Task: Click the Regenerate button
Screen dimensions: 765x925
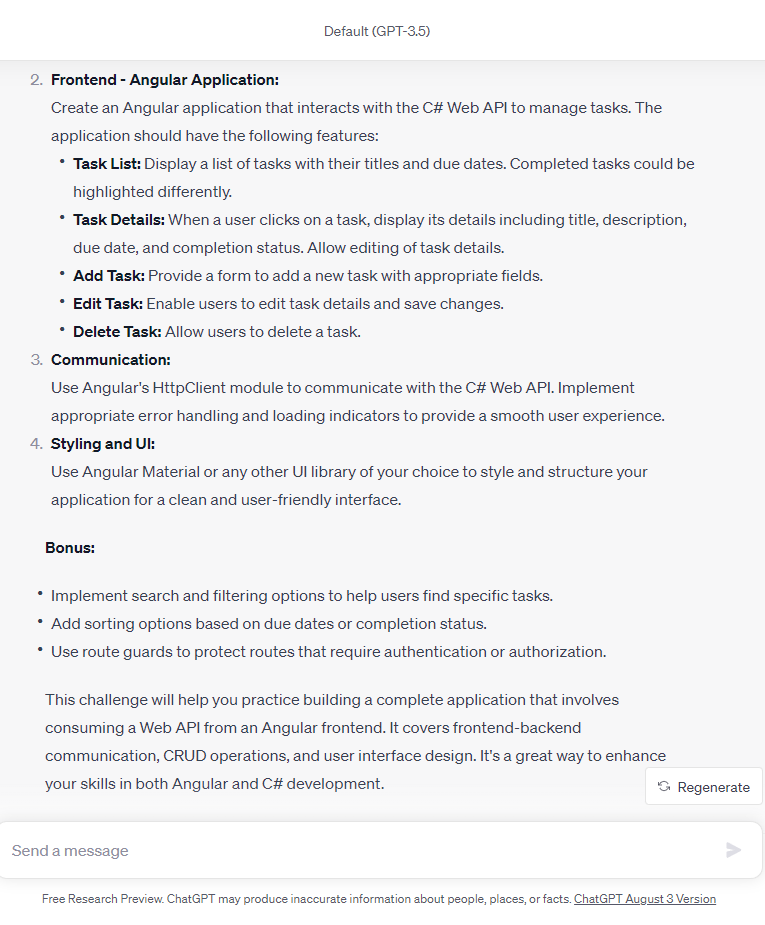Action: 704,787
